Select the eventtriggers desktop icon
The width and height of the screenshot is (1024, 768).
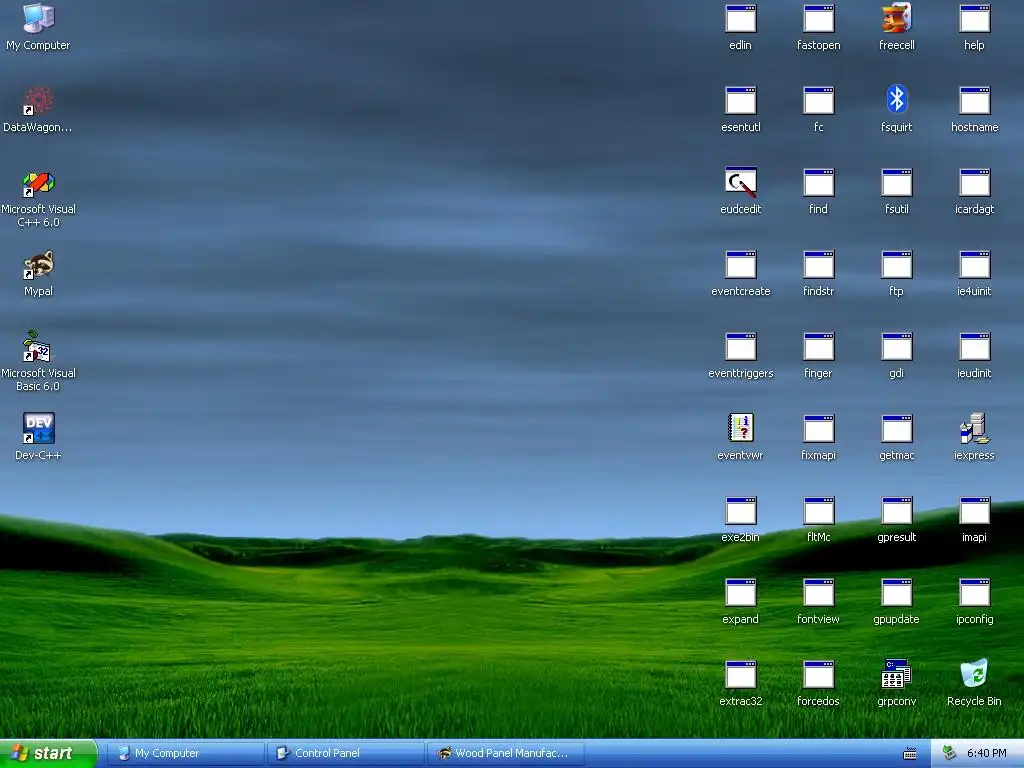741,347
